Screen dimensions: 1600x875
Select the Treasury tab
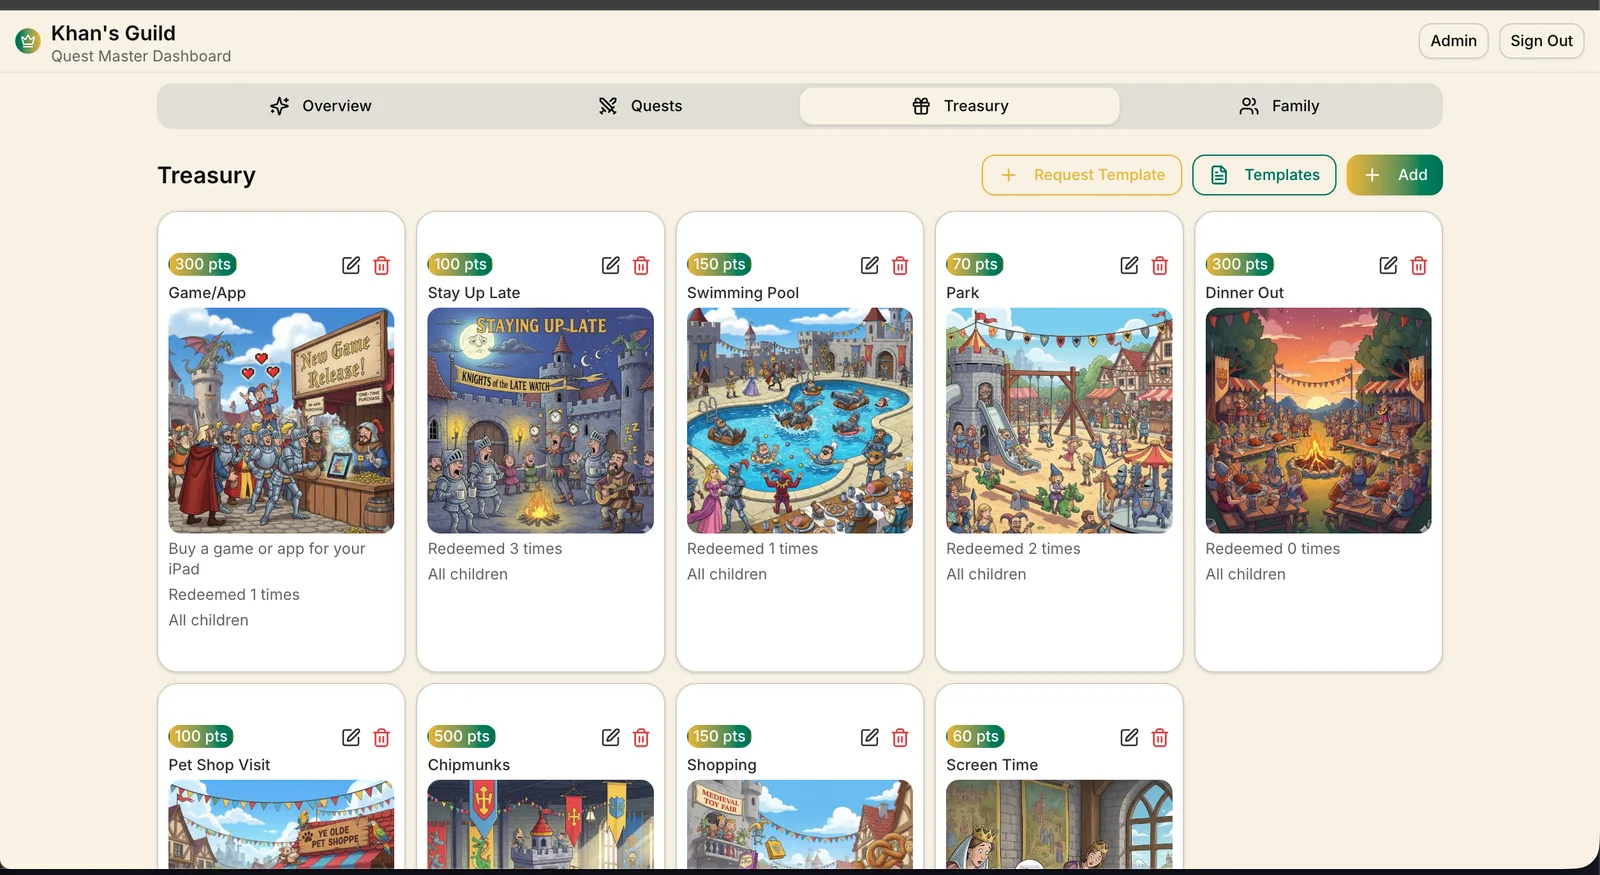pos(960,106)
